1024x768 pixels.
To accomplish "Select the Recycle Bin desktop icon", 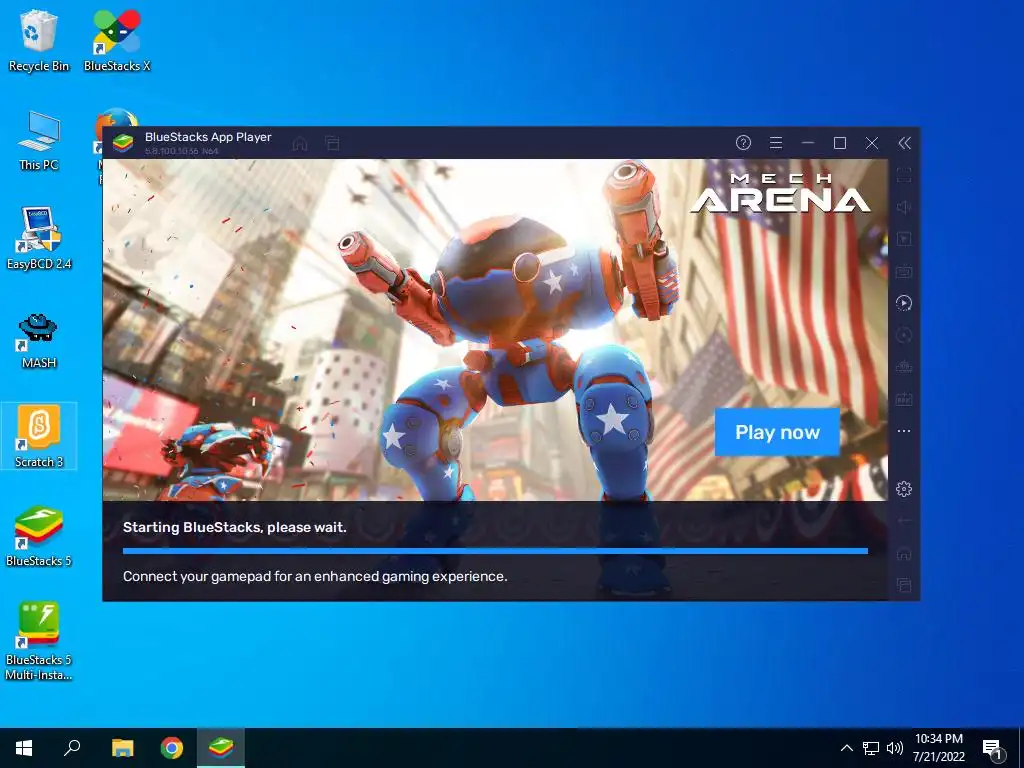I will pyautogui.click(x=39, y=41).
